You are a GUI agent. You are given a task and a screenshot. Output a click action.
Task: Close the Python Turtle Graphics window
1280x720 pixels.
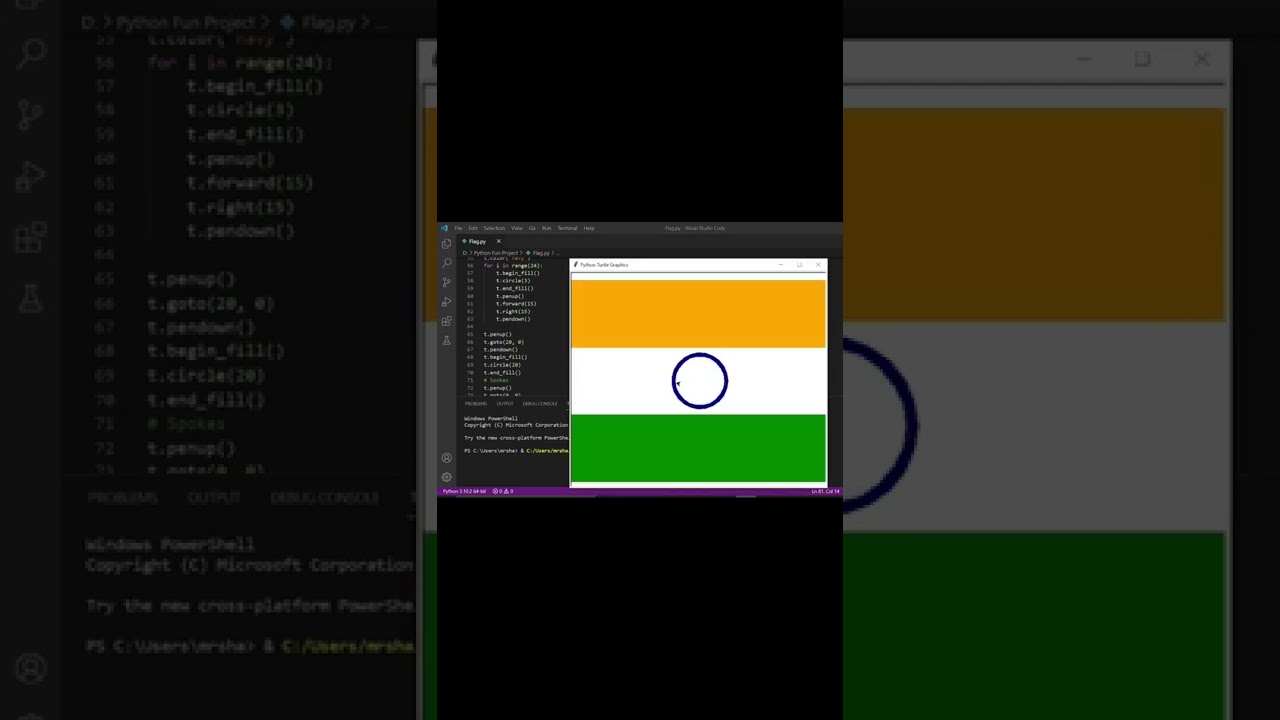(818, 265)
